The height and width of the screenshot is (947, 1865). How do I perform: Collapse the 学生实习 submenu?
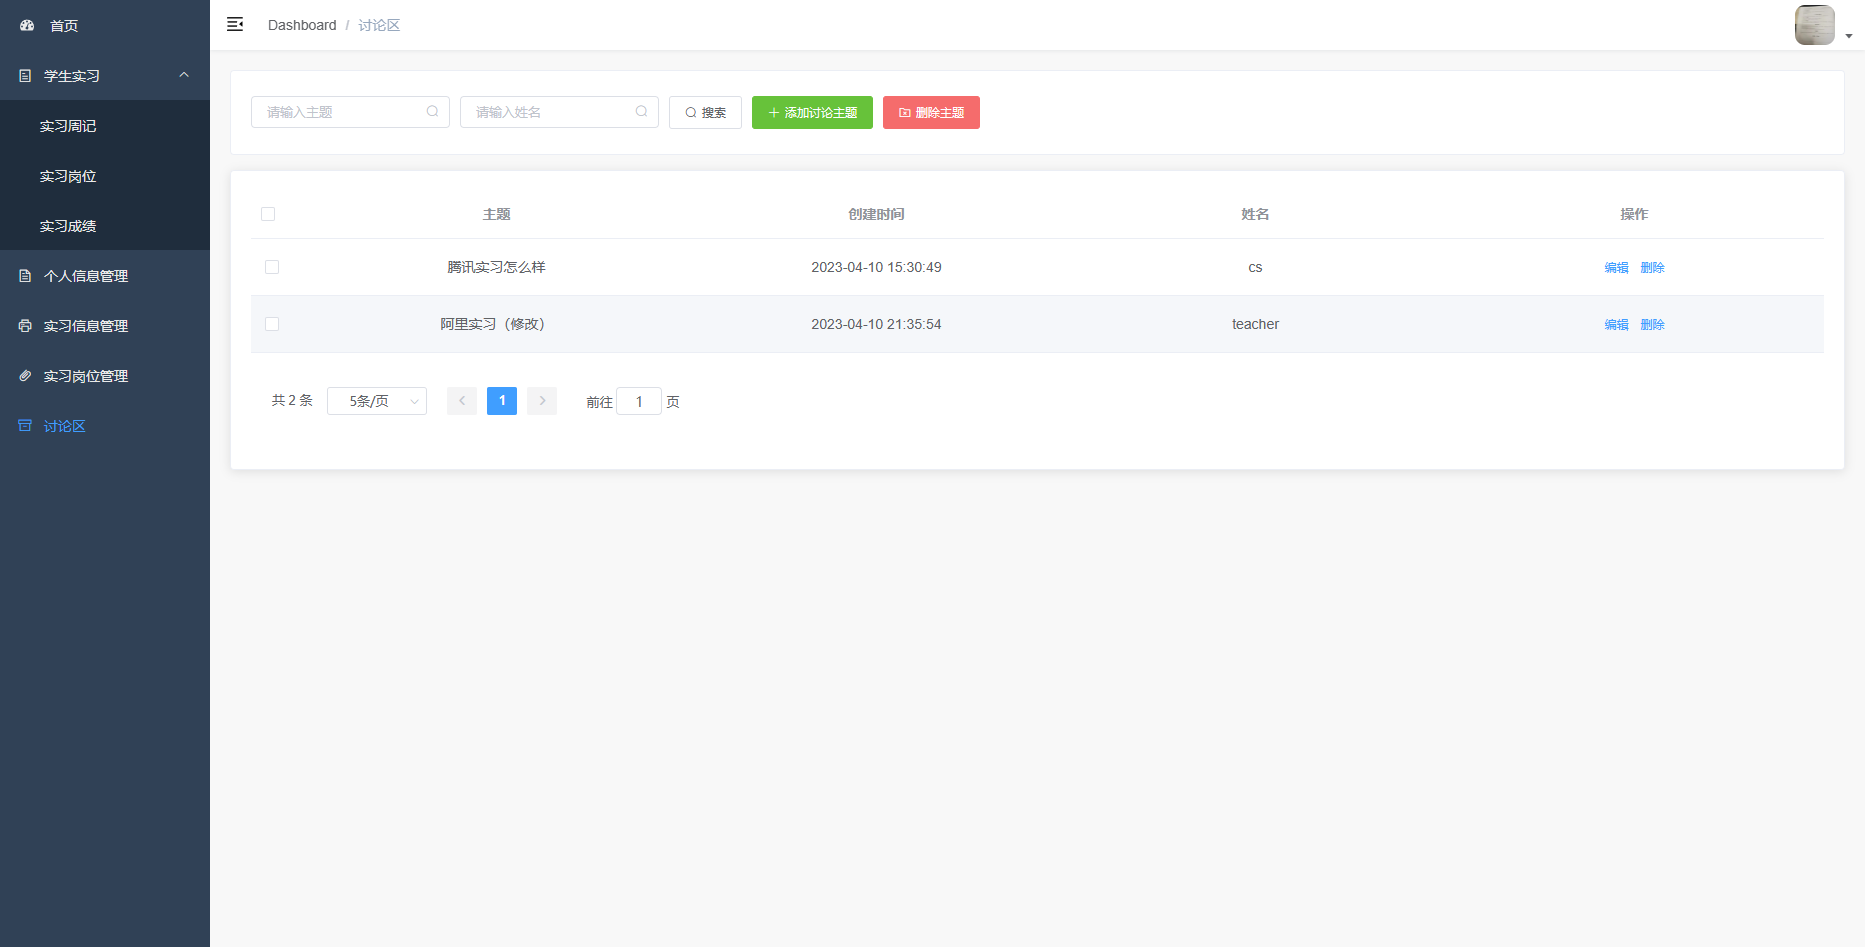click(184, 76)
